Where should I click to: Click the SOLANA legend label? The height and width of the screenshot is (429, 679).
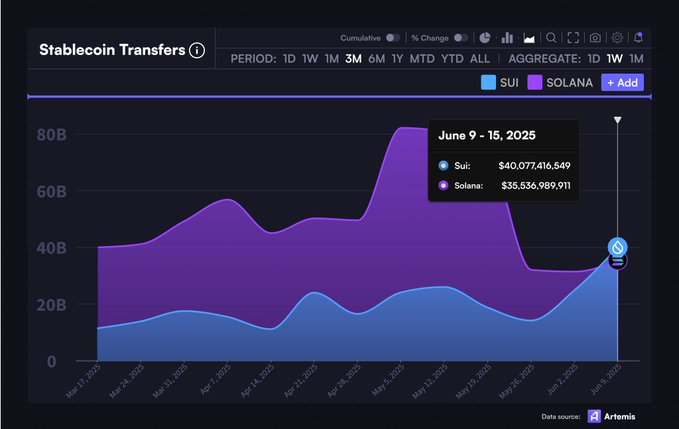(x=569, y=83)
